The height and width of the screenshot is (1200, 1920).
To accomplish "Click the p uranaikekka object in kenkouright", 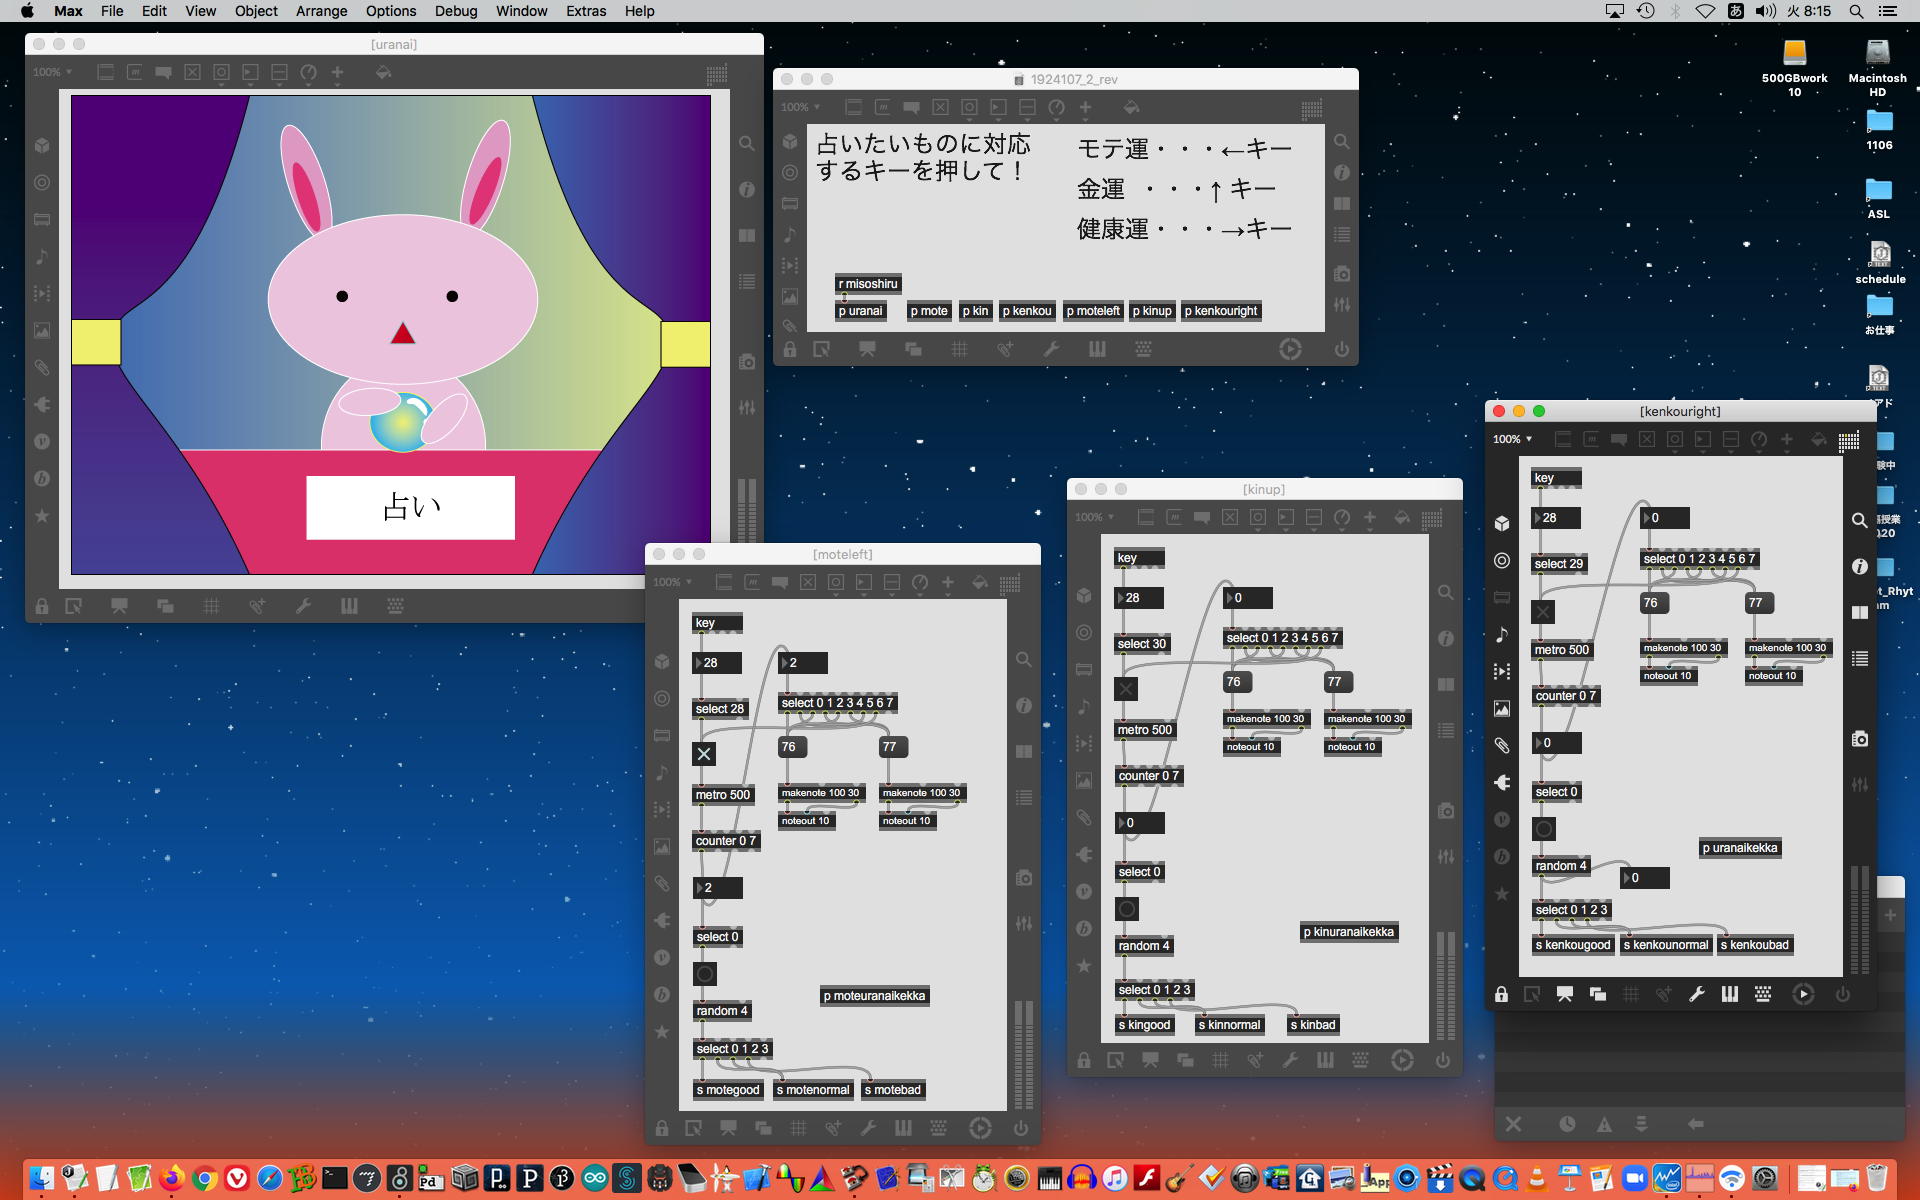I will tap(1740, 848).
